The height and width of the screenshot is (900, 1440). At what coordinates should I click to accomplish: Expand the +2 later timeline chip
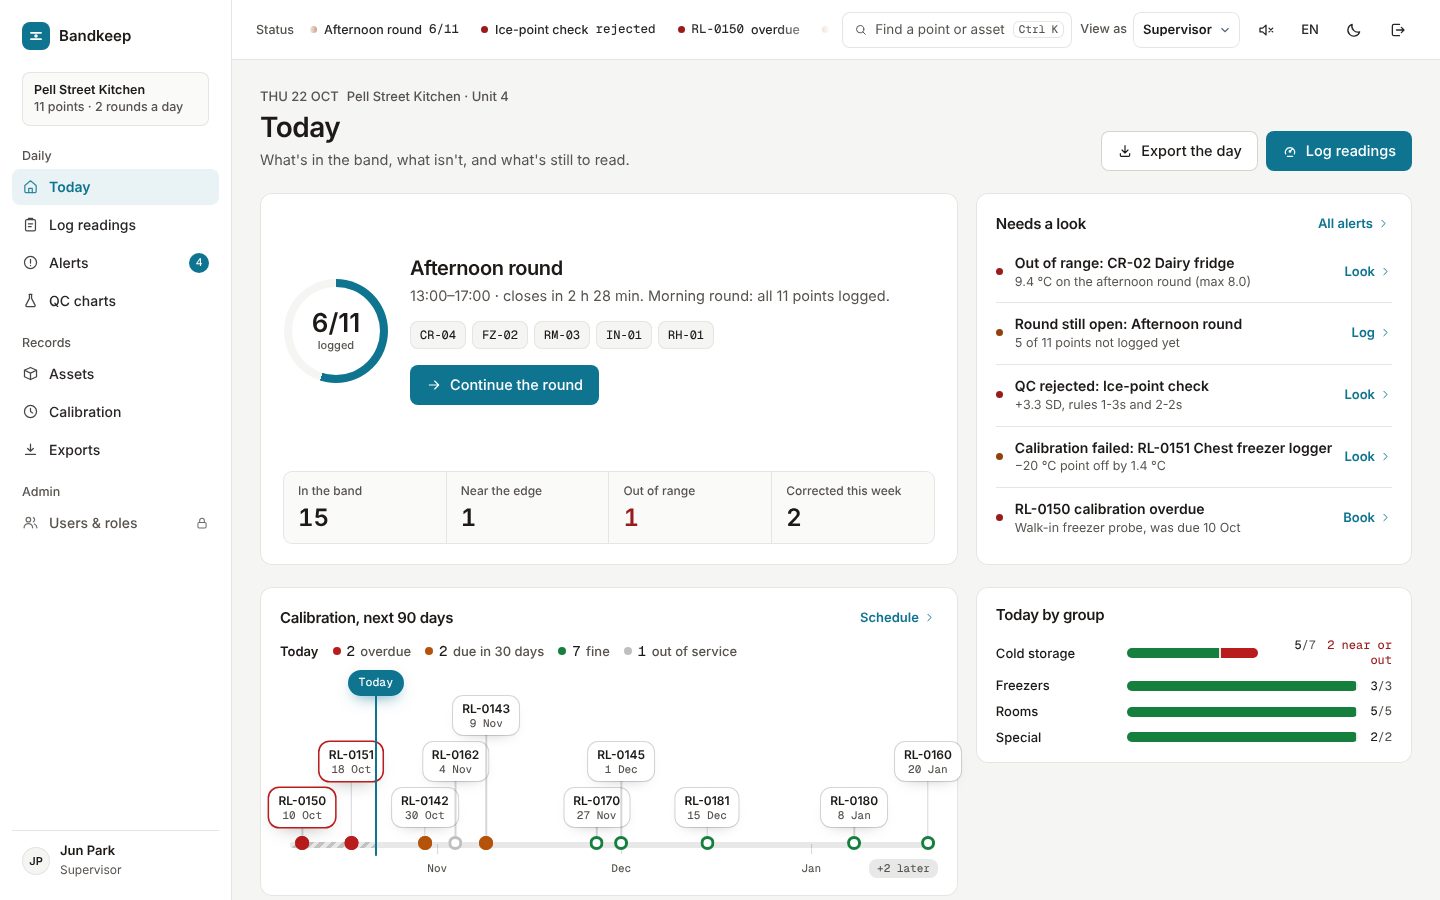click(x=904, y=868)
